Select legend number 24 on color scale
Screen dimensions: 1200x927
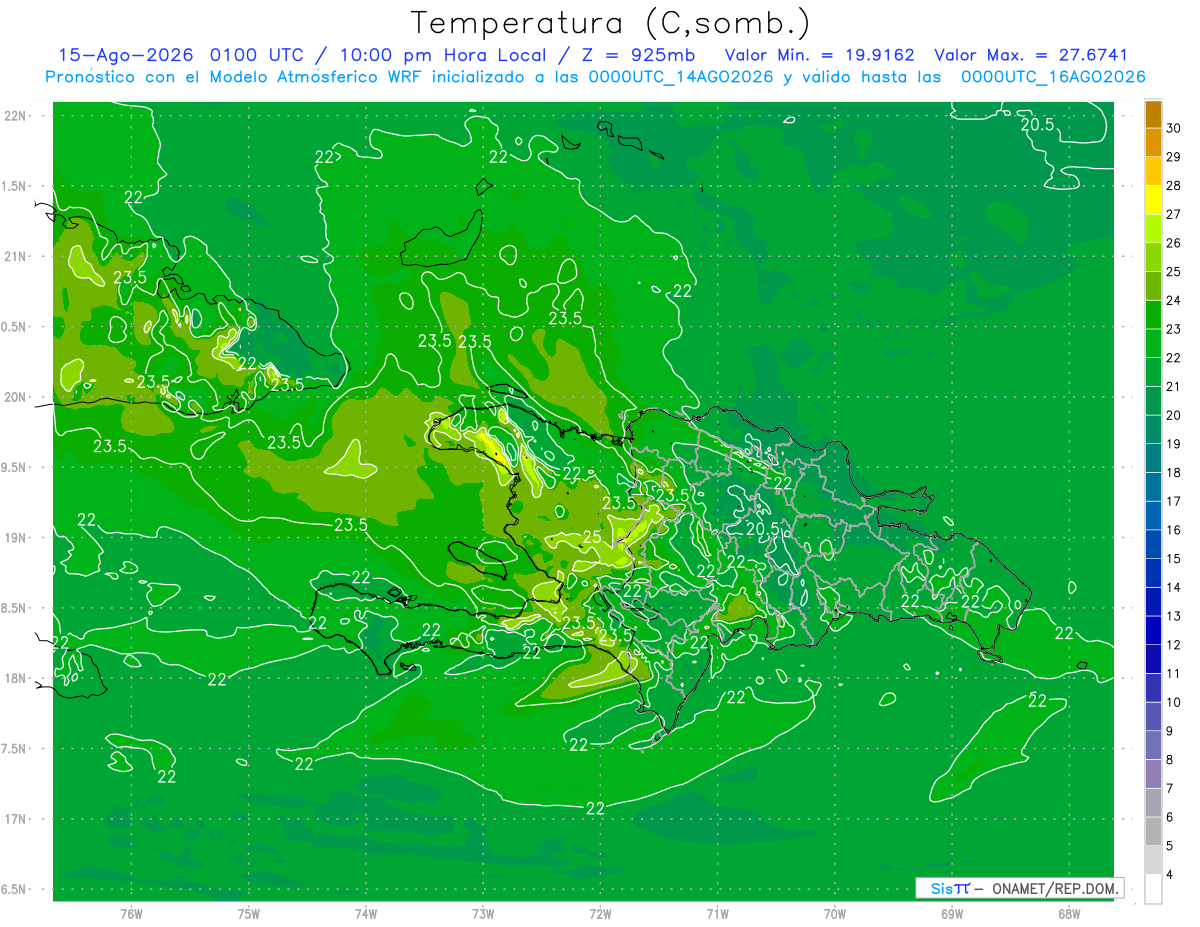coord(1173,300)
